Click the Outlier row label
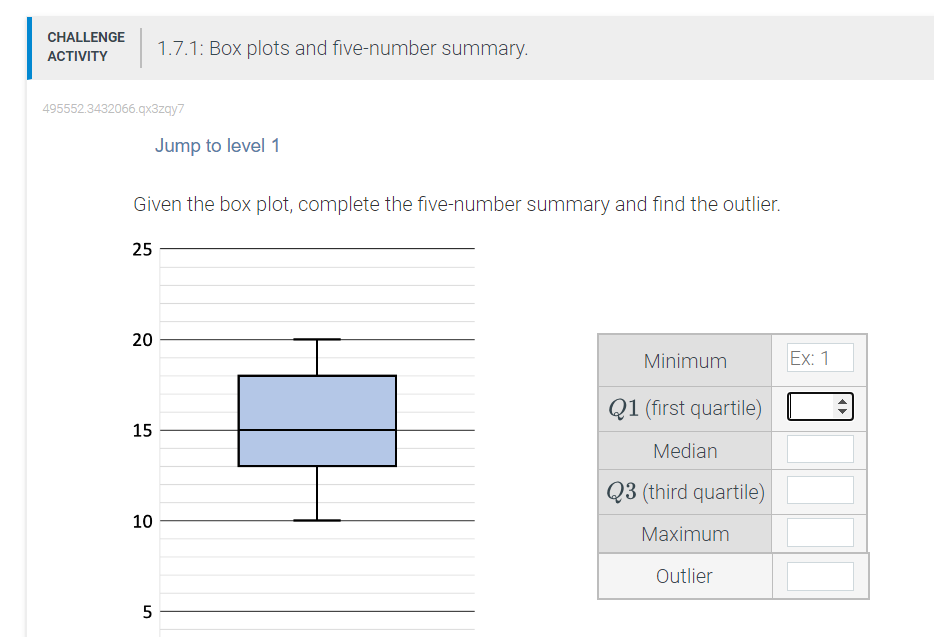Image resolution: width=934 pixels, height=637 pixels. tap(684, 576)
